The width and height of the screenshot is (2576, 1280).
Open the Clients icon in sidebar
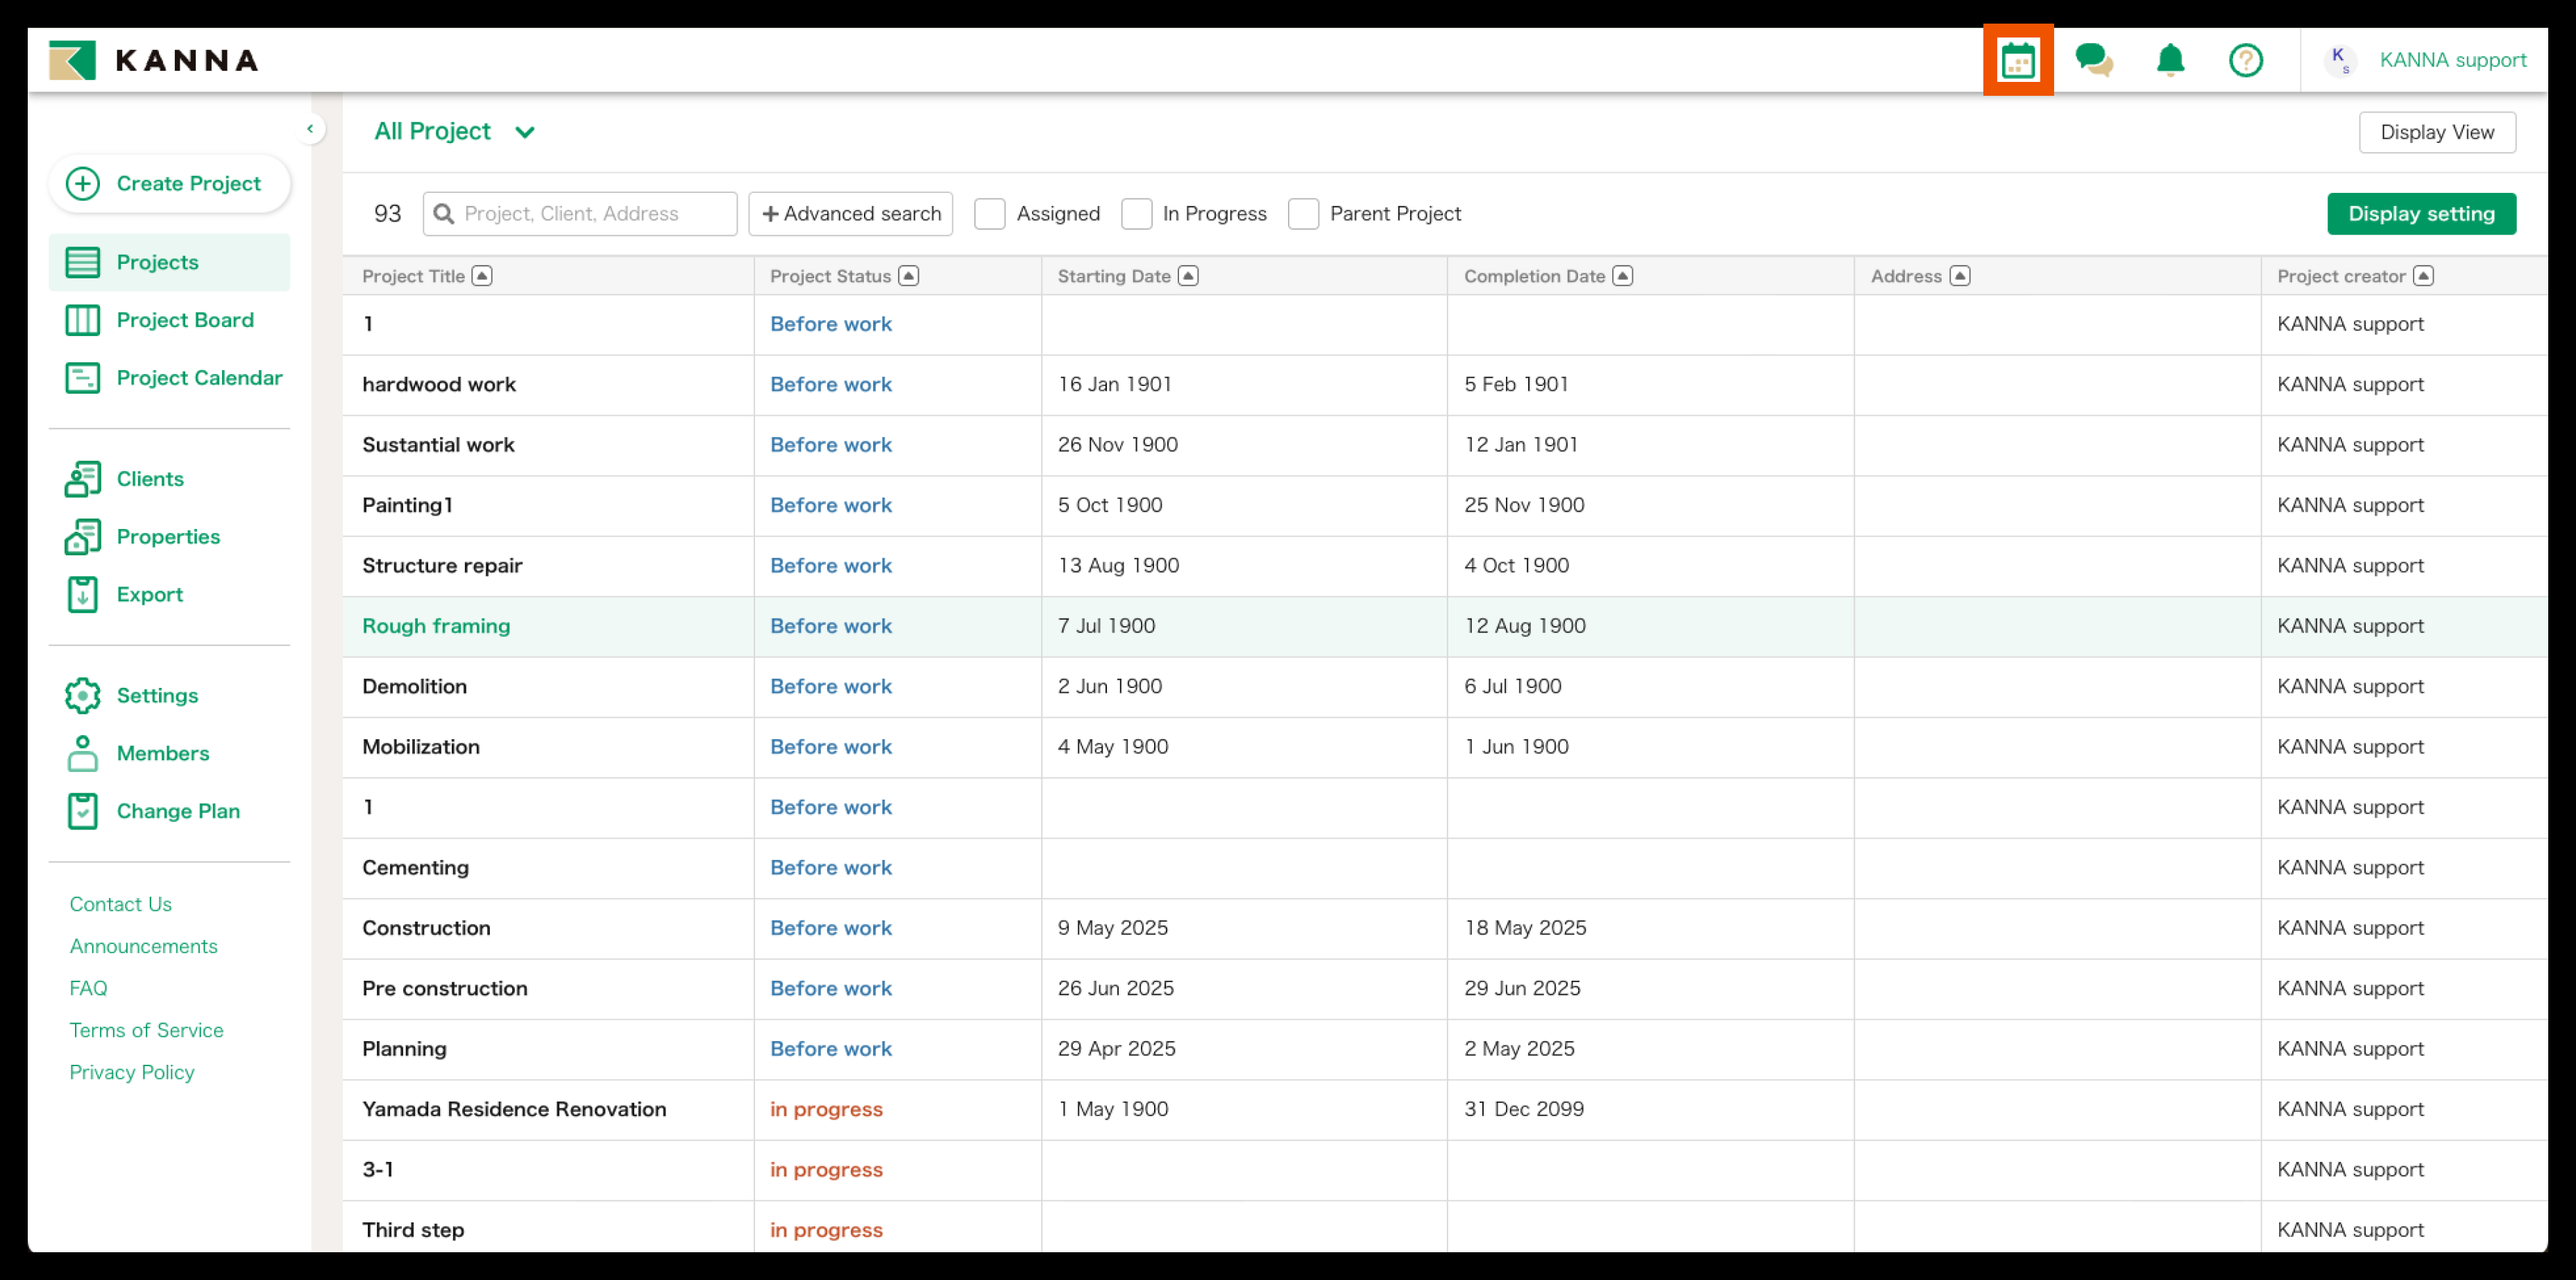pyautogui.click(x=83, y=479)
